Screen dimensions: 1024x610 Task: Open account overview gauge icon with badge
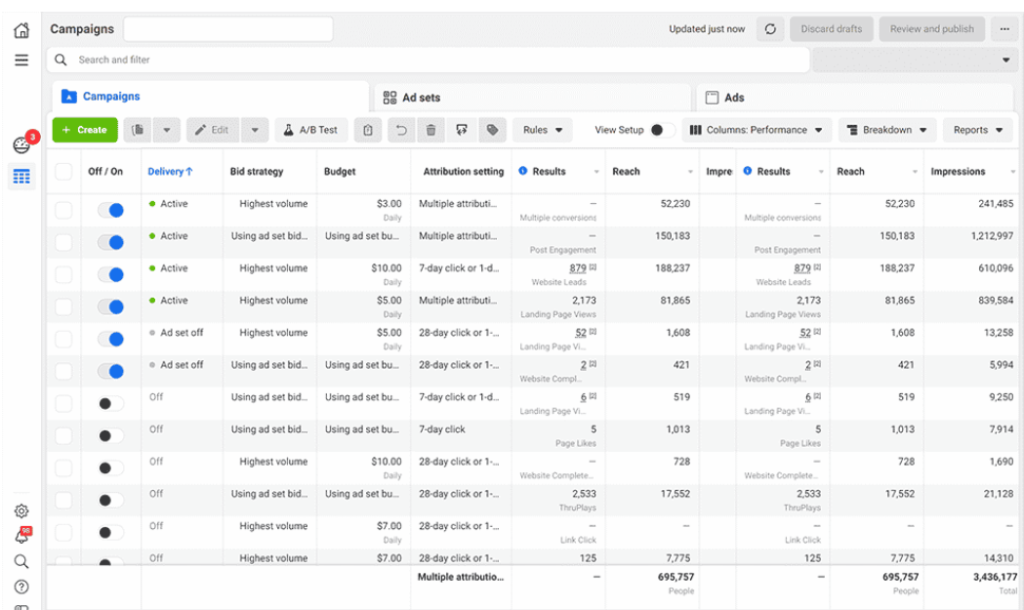tap(22, 145)
